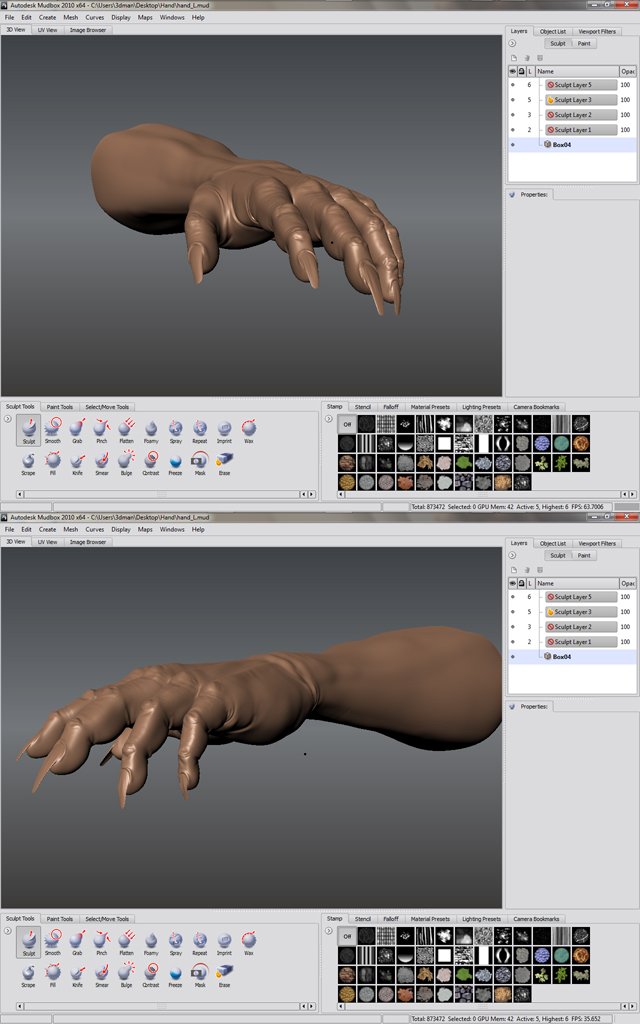Choose the Erase tool in top window
This screenshot has height=1024, width=640.
point(224,462)
